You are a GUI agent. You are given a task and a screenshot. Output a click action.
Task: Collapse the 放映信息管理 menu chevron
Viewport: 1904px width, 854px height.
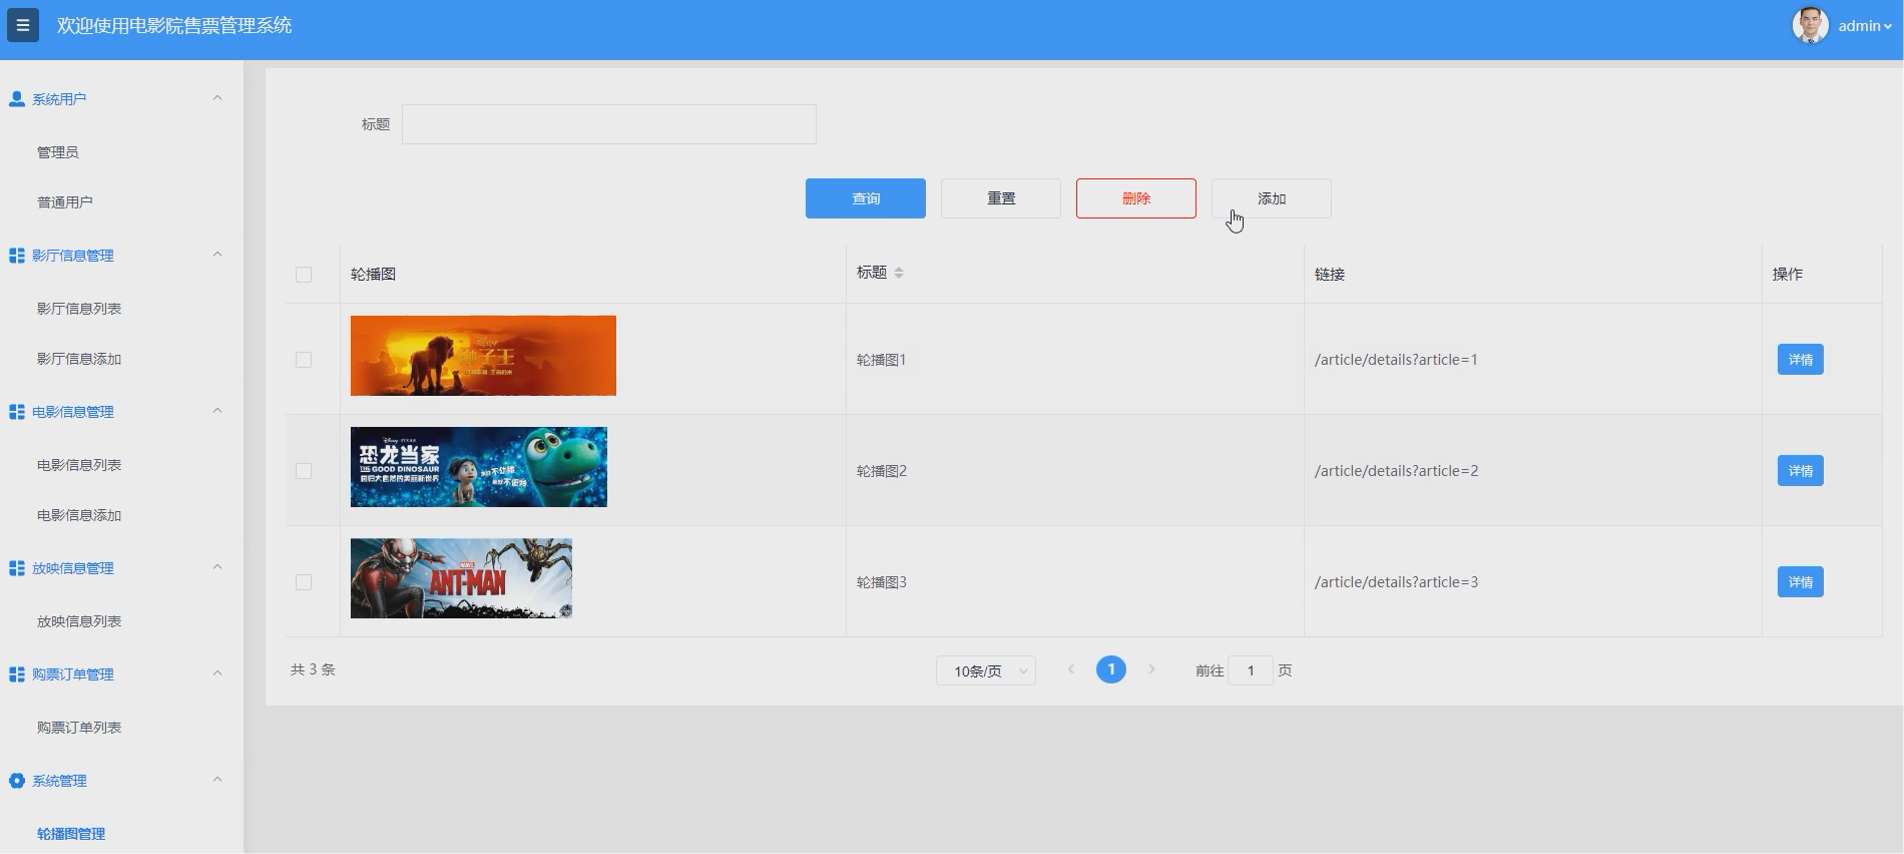pyautogui.click(x=217, y=567)
